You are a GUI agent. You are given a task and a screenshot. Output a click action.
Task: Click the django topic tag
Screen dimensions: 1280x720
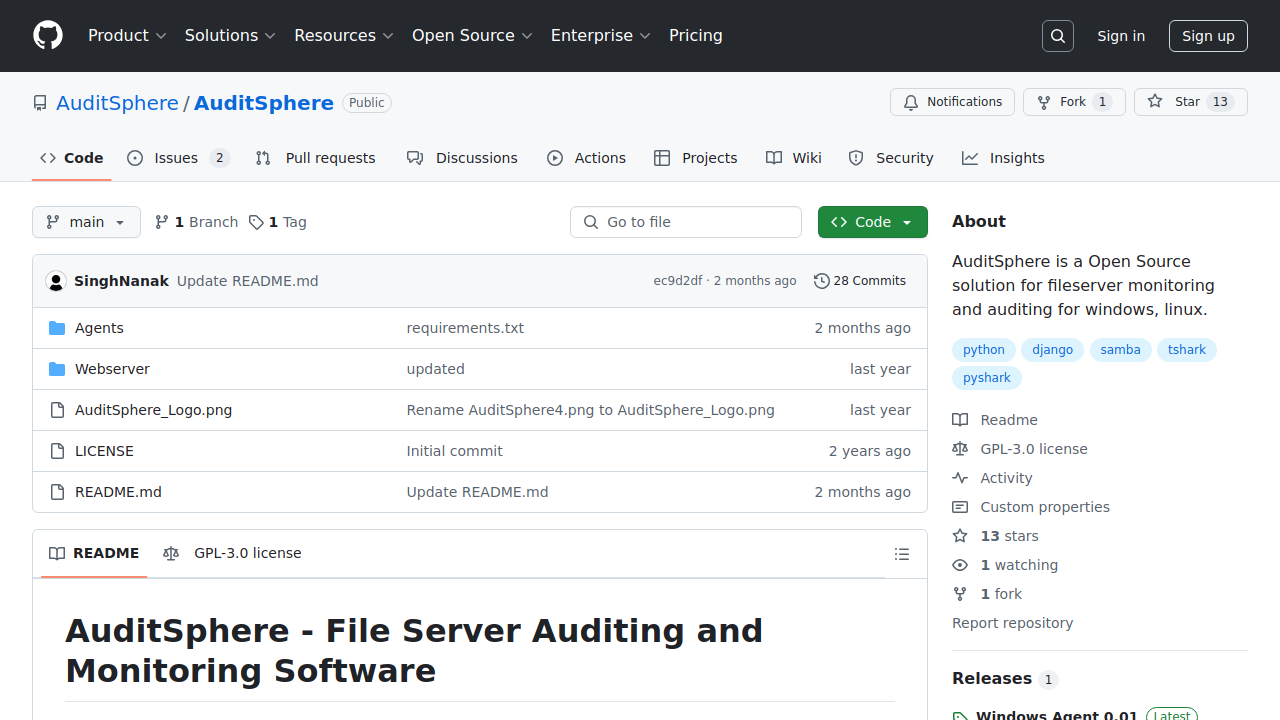pos(1053,350)
